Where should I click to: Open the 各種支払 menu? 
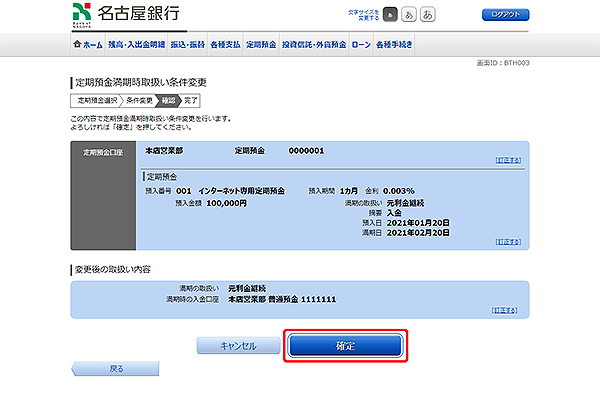225,45
